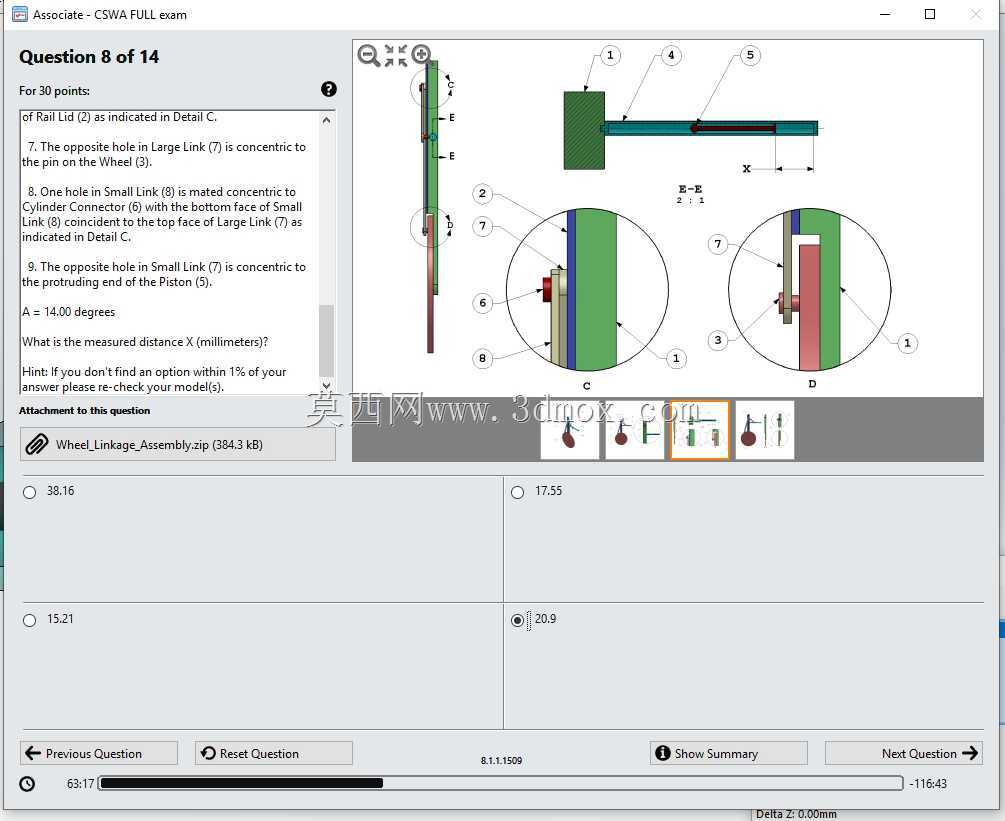Click the version number 8.1.1.1509
The height and width of the screenshot is (821, 1005).
tap(501, 761)
